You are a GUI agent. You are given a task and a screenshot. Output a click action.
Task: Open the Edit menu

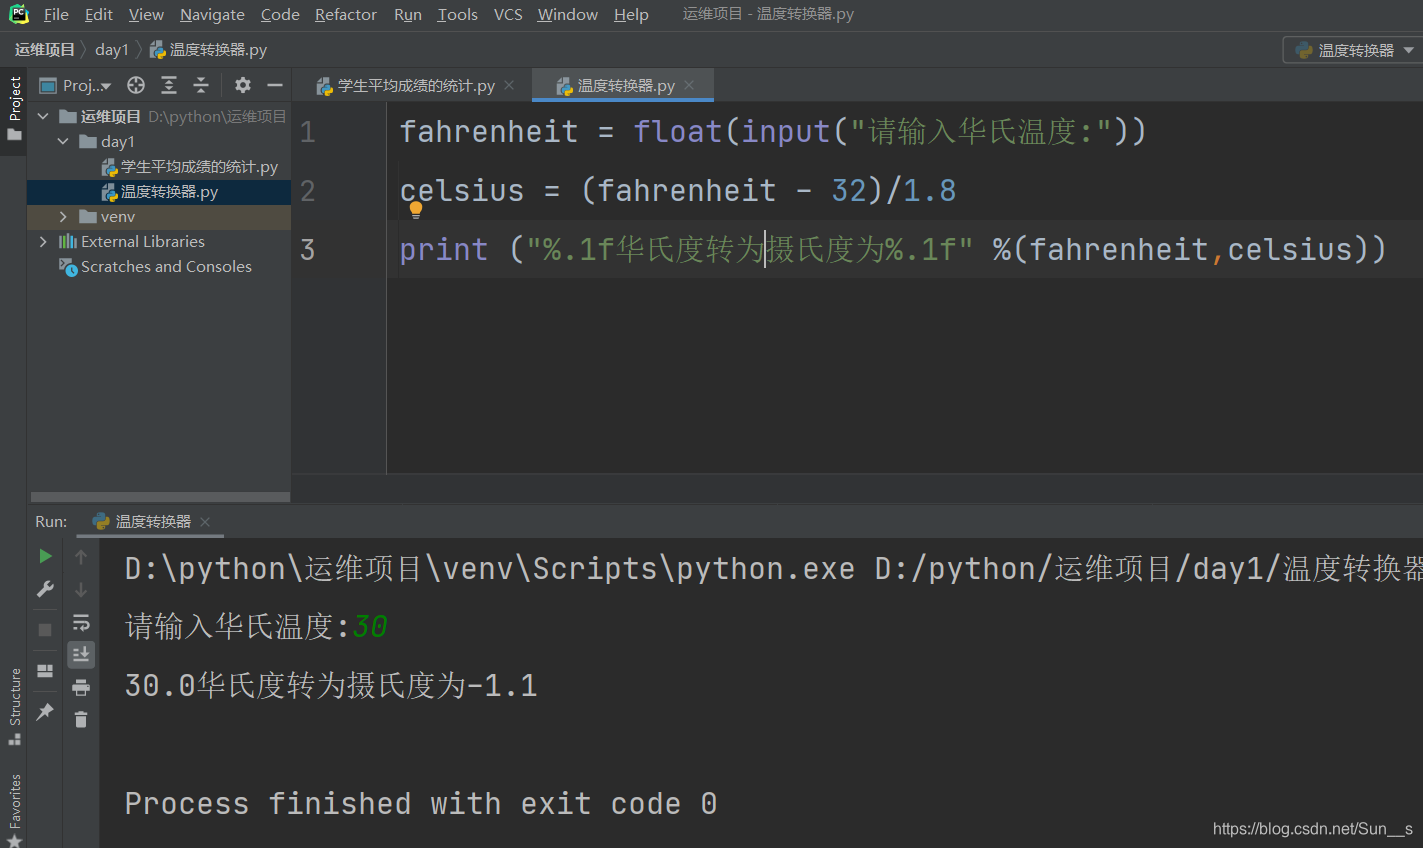point(98,14)
